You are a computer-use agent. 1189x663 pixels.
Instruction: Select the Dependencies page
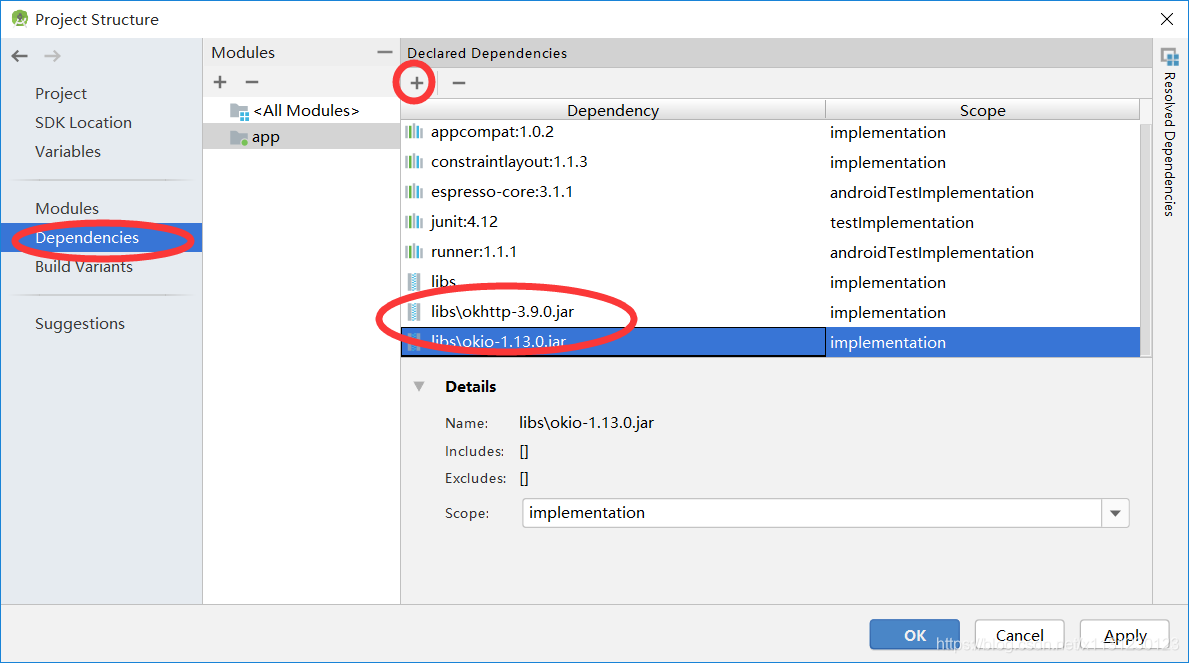(102, 237)
